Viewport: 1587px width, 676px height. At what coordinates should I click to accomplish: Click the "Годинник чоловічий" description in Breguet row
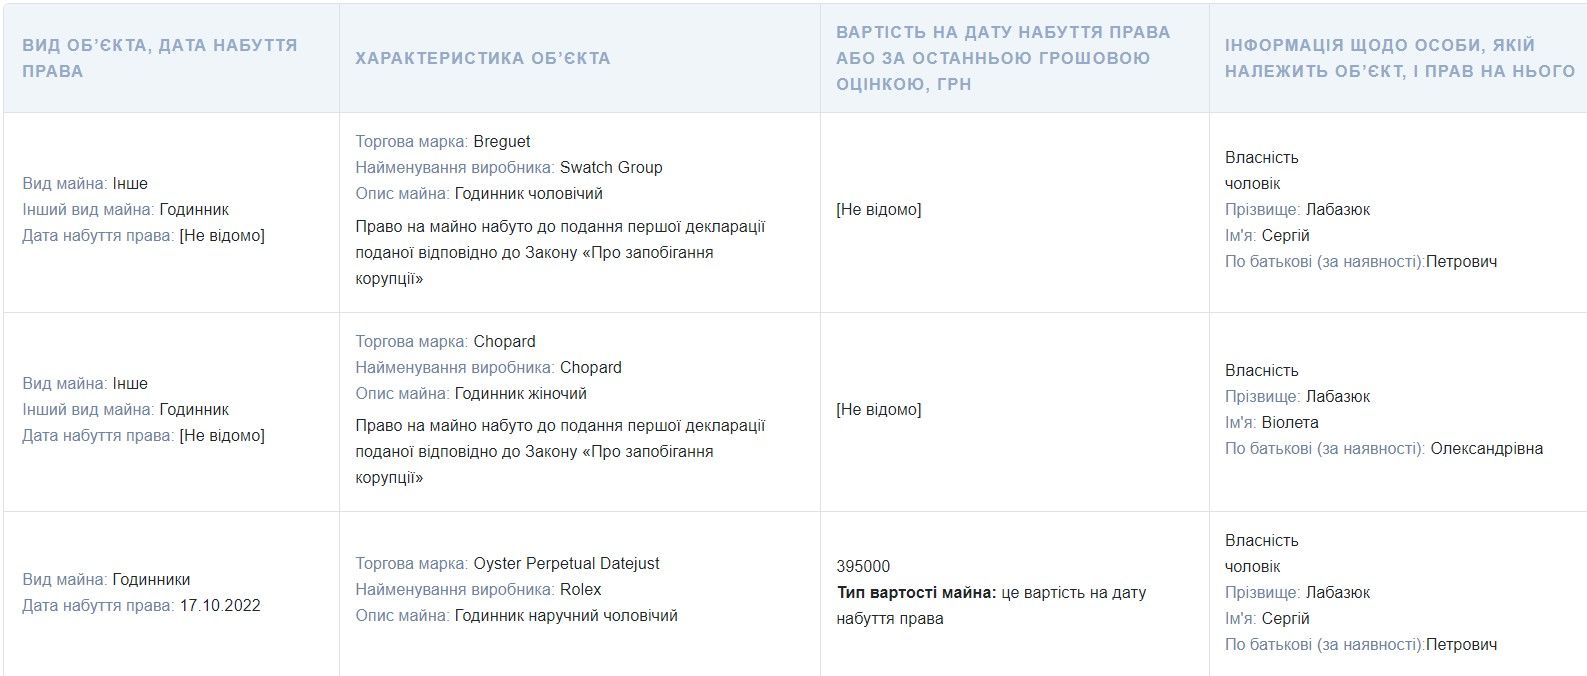click(529, 193)
